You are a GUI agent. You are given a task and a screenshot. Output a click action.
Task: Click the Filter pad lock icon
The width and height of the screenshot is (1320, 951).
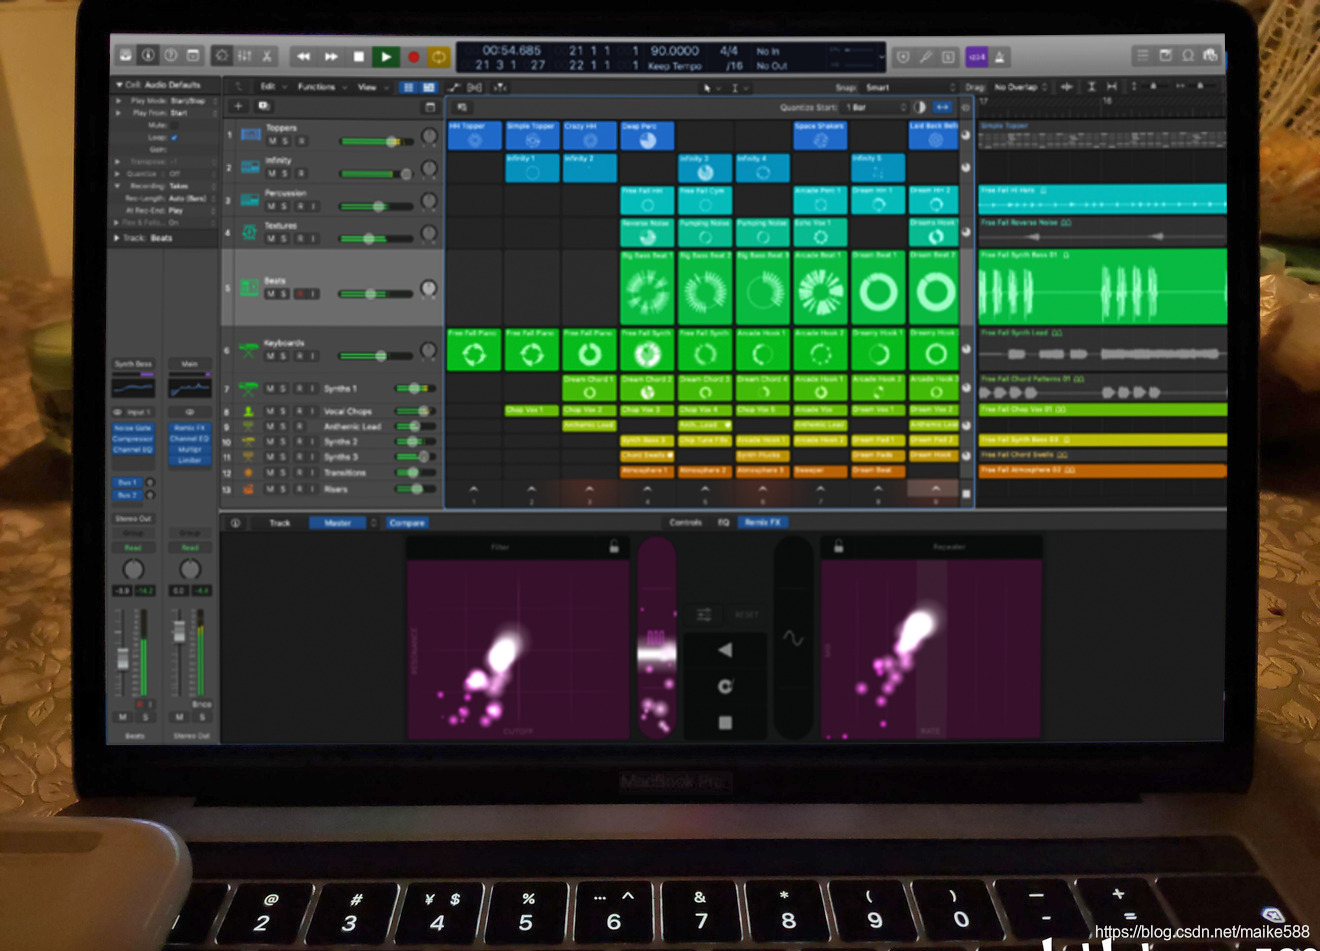[x=614, y=547]
